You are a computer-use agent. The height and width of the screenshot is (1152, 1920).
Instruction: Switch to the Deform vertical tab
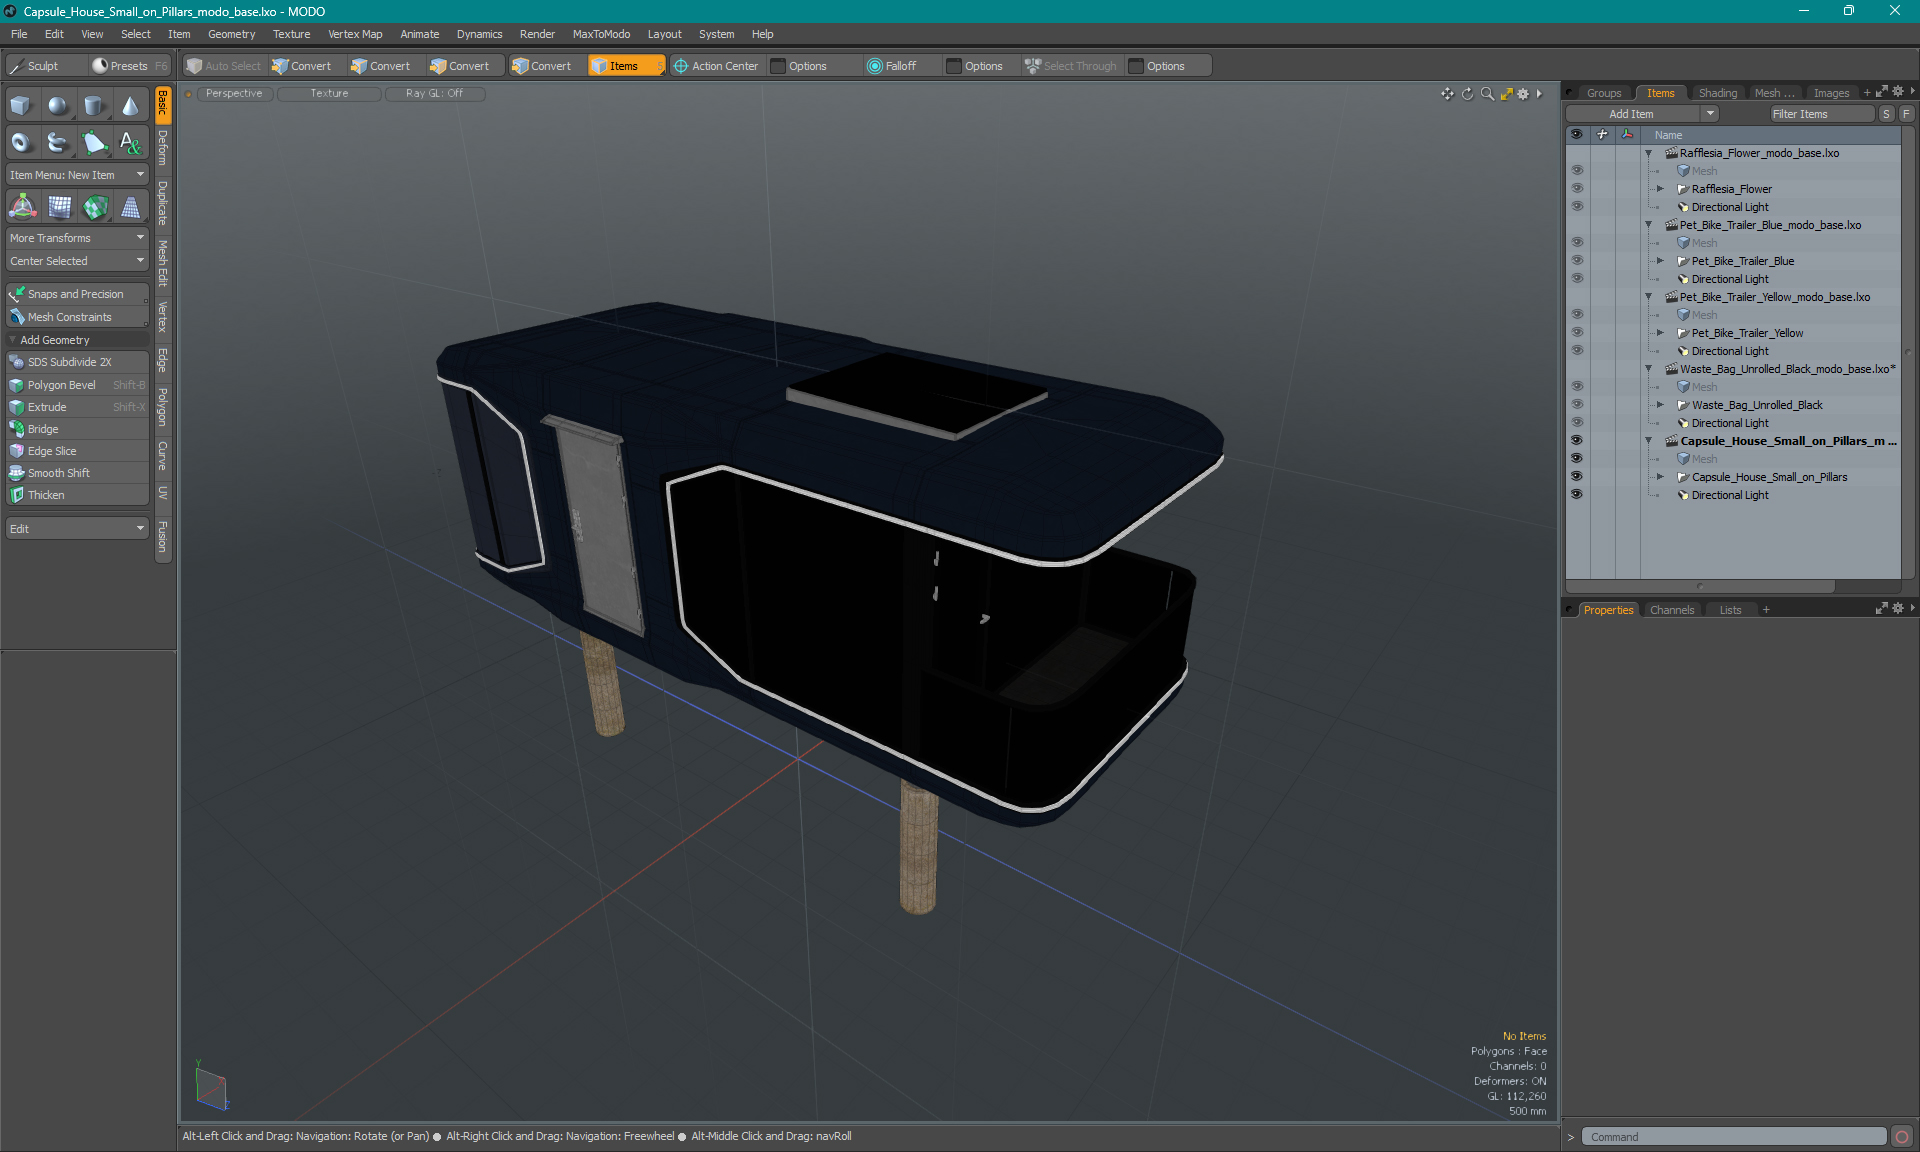(x=163, y=148)
